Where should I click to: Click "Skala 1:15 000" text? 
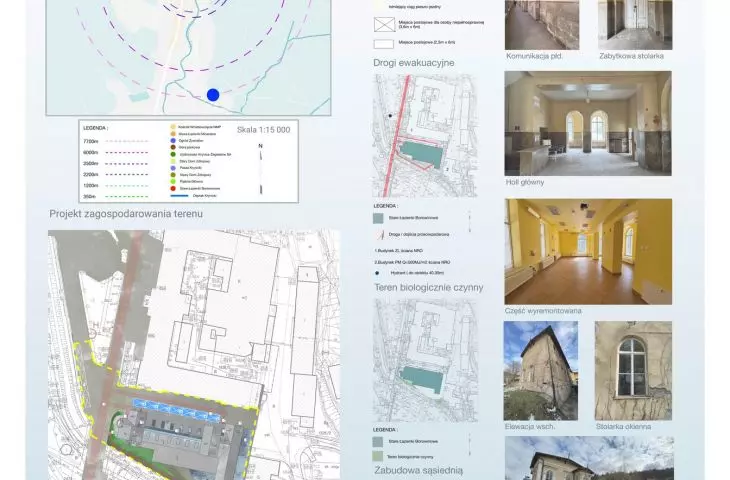pyautogui.click(x=264, y=130)
